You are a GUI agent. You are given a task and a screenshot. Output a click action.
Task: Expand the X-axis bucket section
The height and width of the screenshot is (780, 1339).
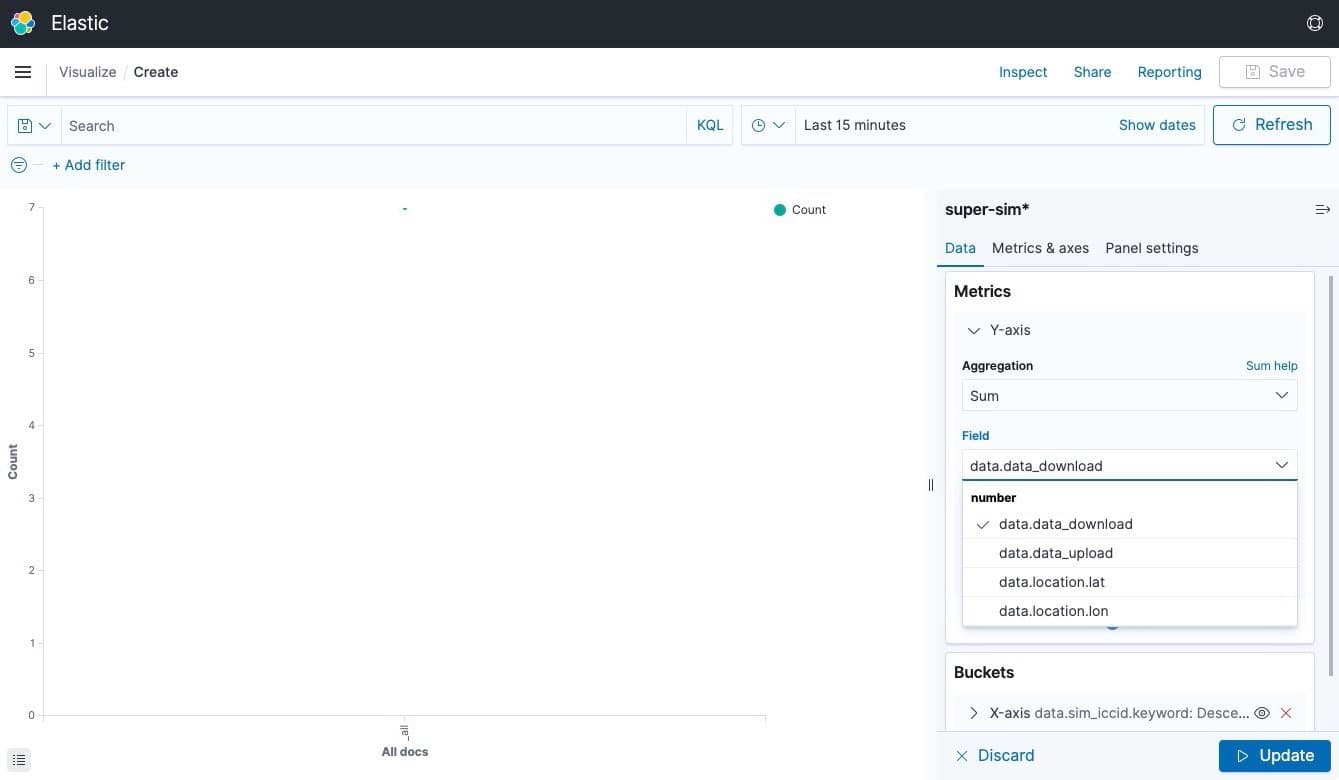[974, 713]
